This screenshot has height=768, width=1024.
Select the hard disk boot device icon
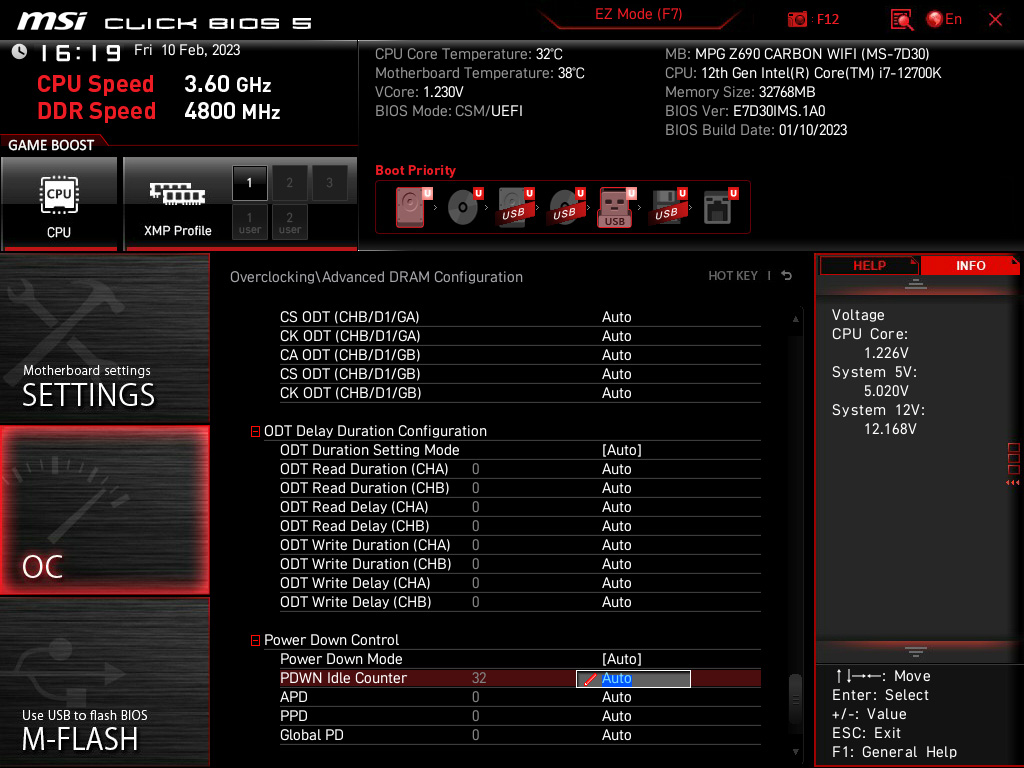click(x=413, y=207)
